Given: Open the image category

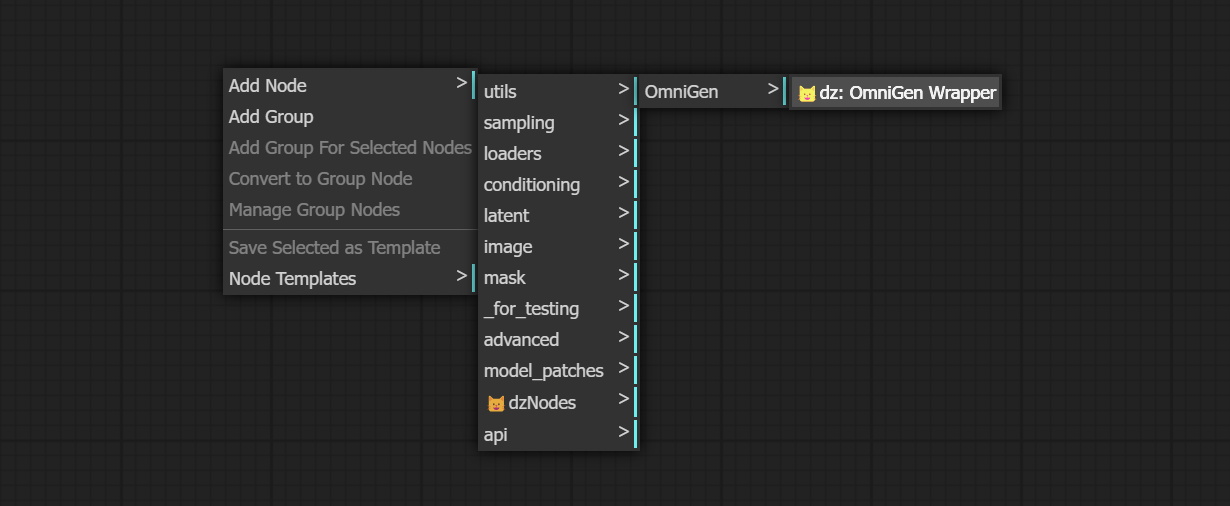Looking at the screenshot, I should click(x=558, y=247).
